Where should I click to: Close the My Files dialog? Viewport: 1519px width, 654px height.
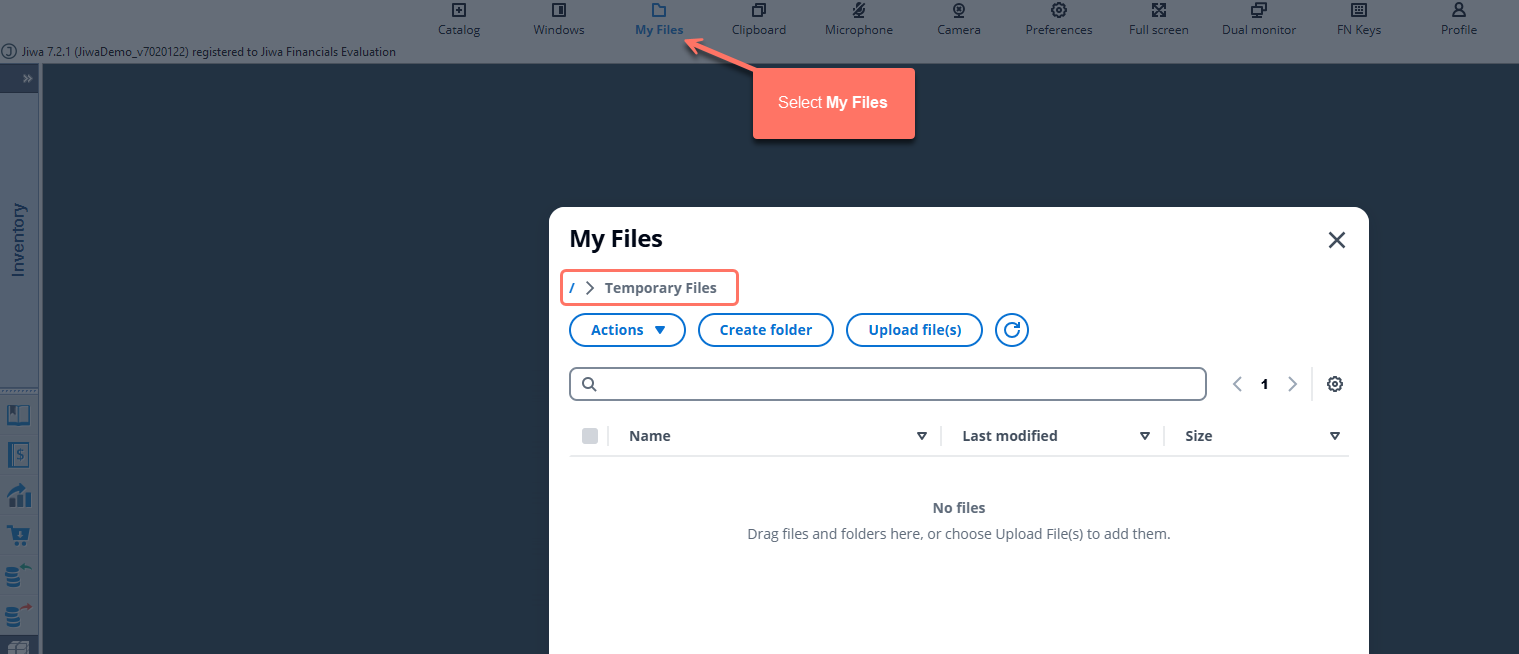coord(1337,240)
